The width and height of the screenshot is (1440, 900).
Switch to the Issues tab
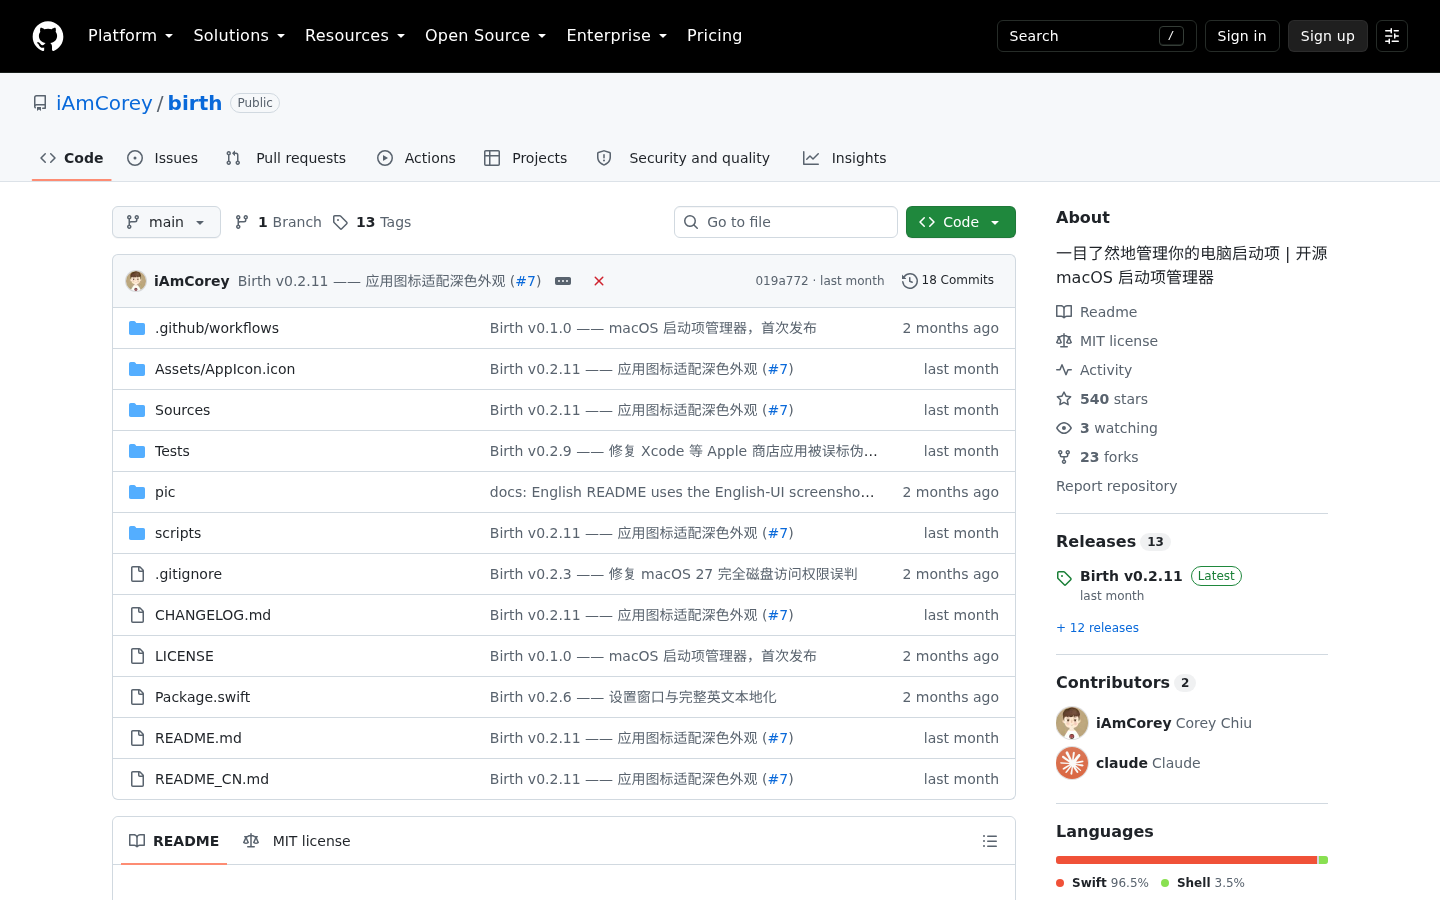point(163,158)
